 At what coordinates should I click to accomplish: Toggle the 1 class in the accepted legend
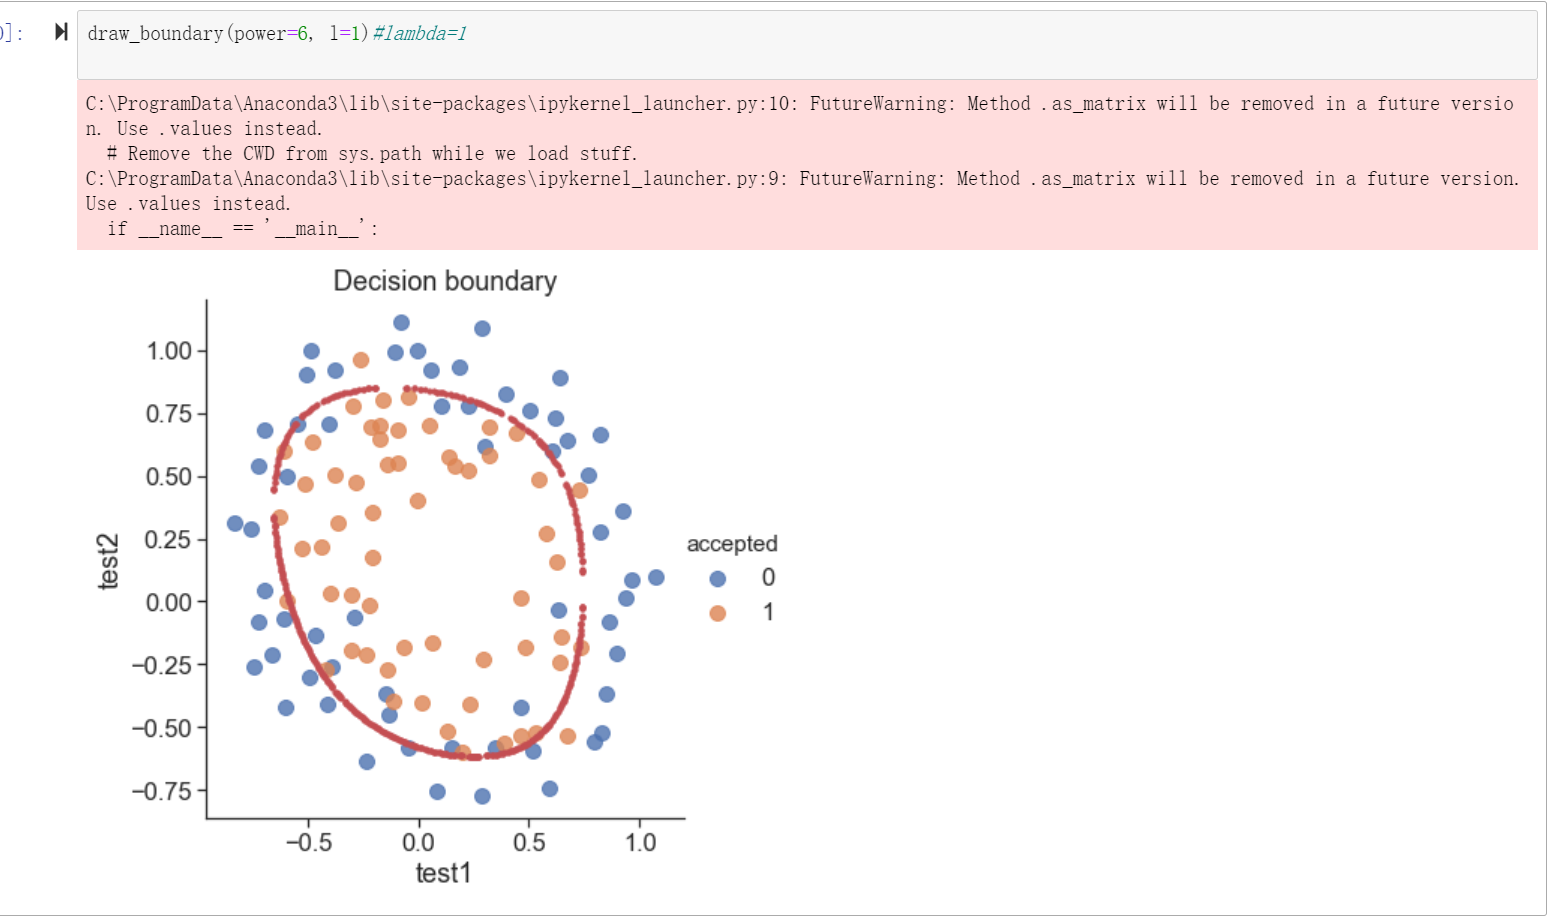(740, 612)
